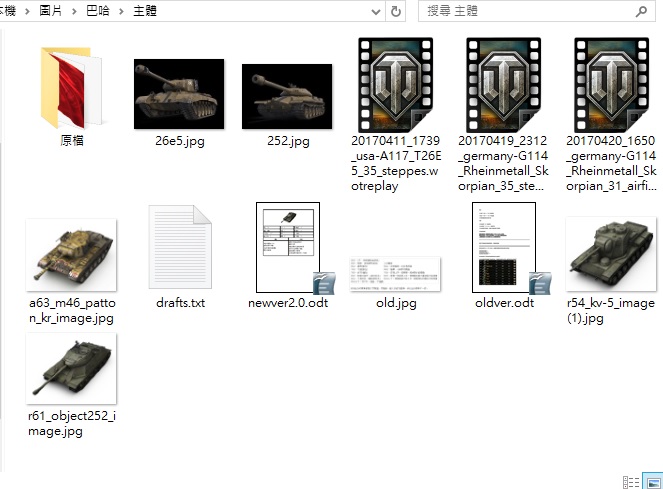The width and height of the screenshot is (663, 489).
Task: Expand the chevron after 巴哈 in breadcrumb
Action: [121, 11]
